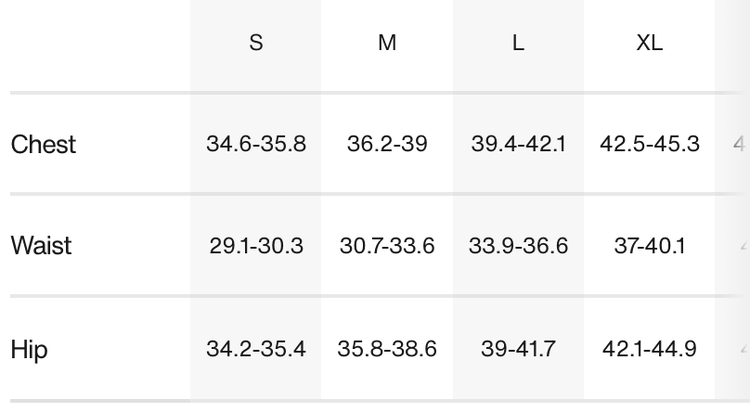750x412 pixels.
Task: Choose the XL size column header
Action: pyautogui.click(x=649, y=44)
